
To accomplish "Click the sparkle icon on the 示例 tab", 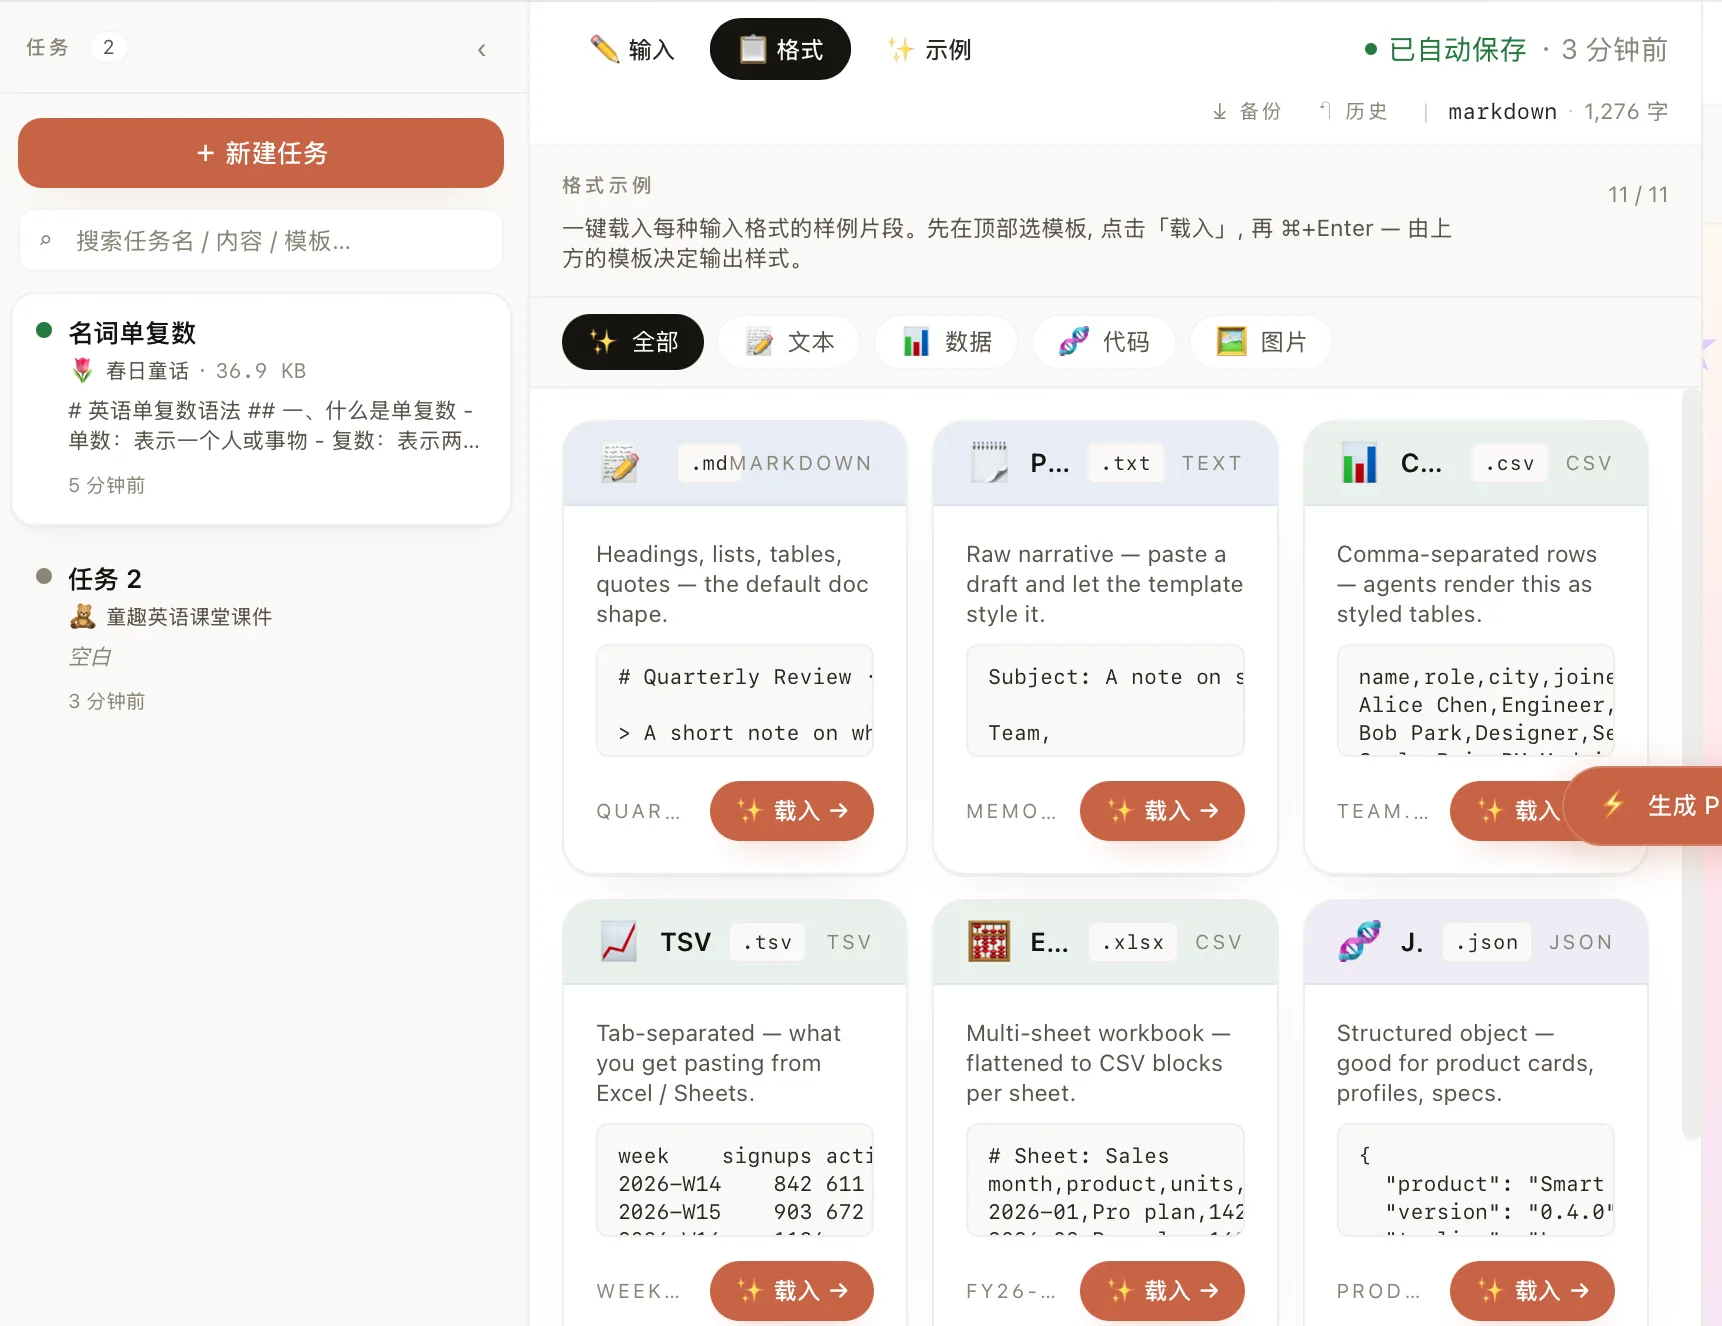I will (901, 49).
